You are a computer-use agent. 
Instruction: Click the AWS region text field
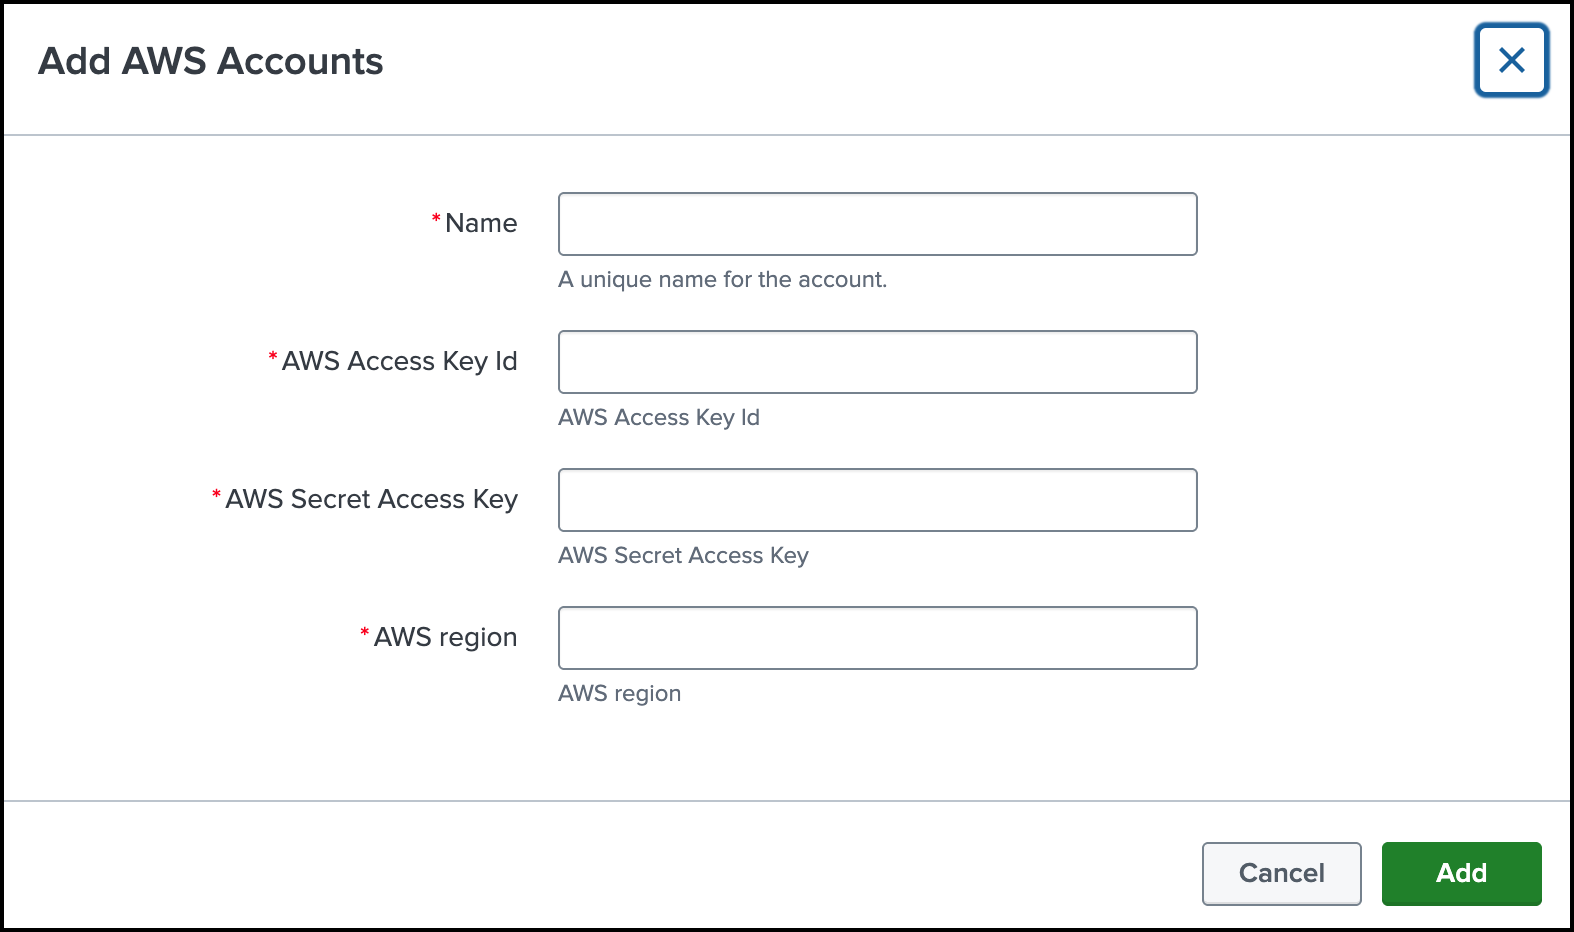point(877,637)
